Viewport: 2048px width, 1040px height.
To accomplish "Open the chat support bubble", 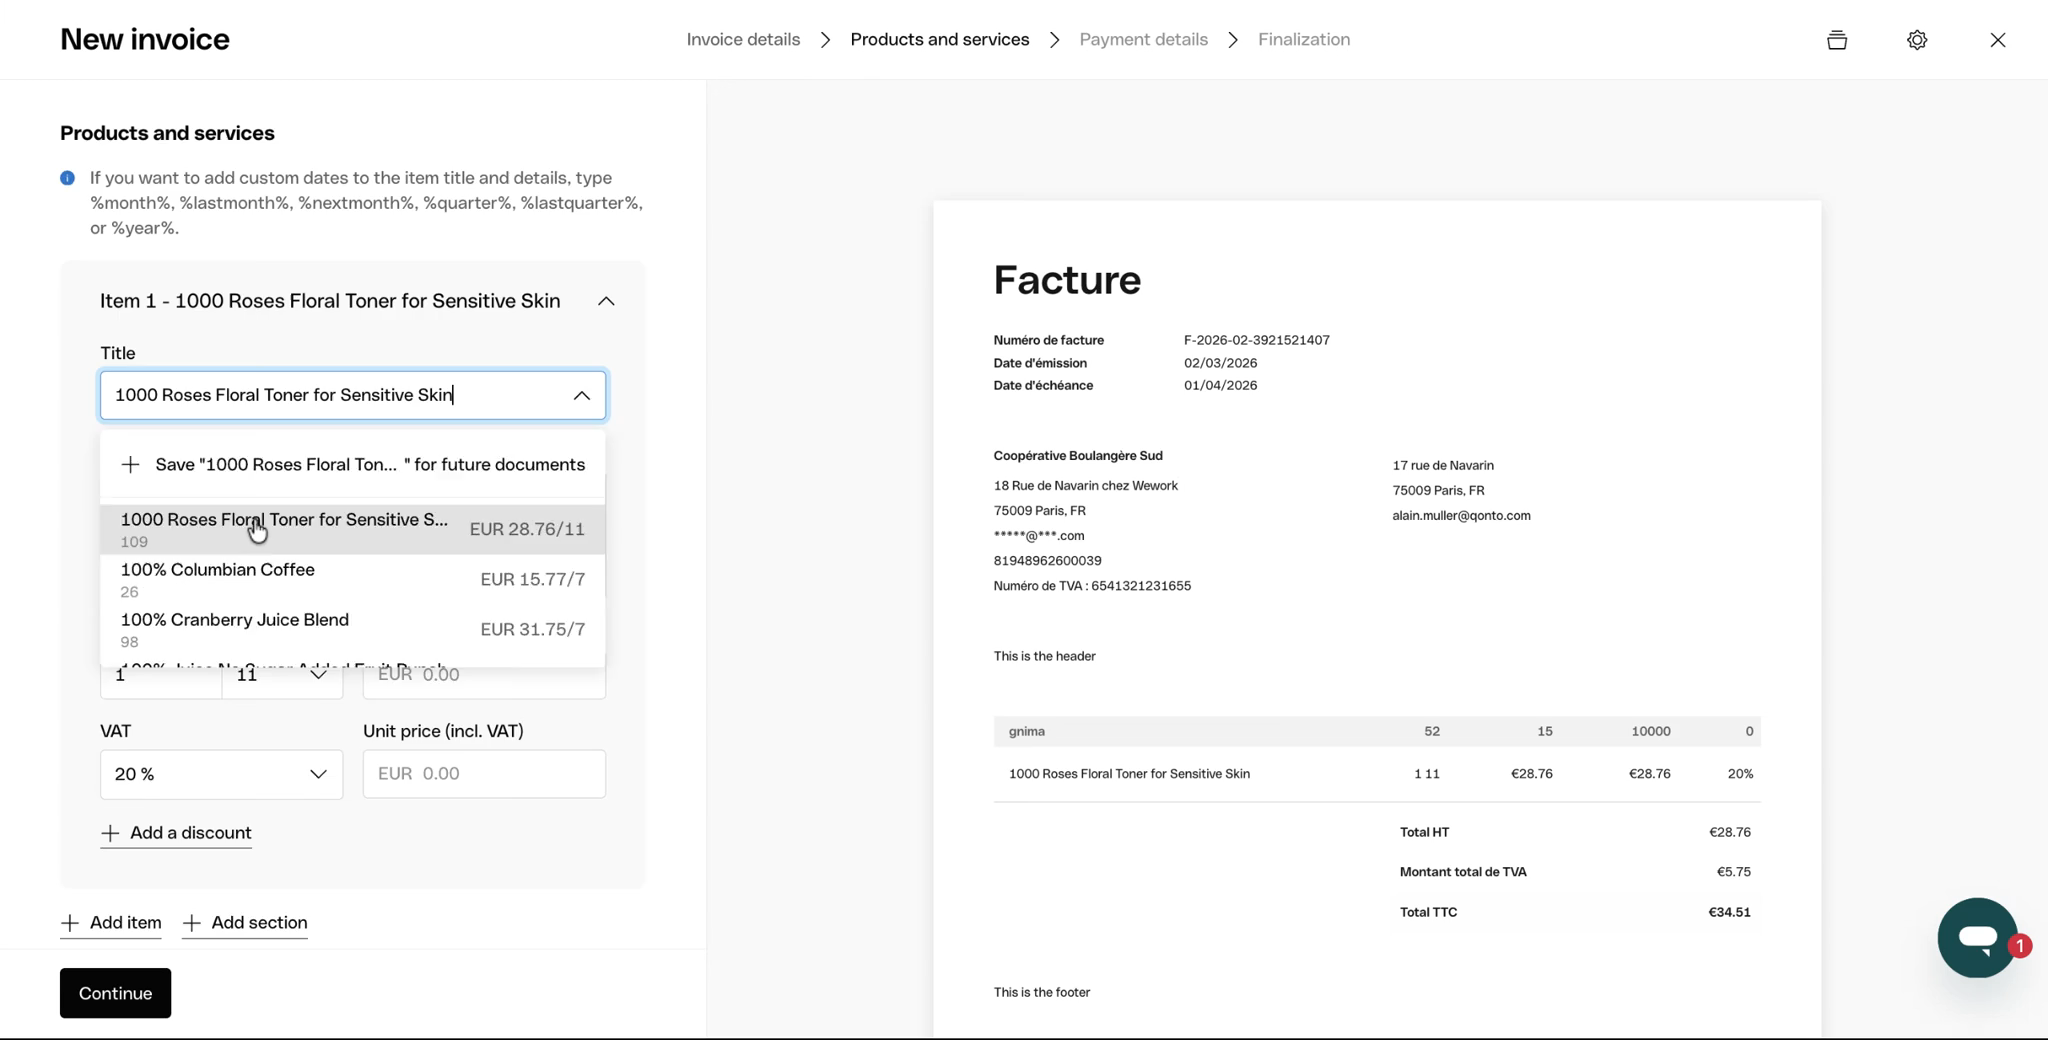I will [1977, 937].
